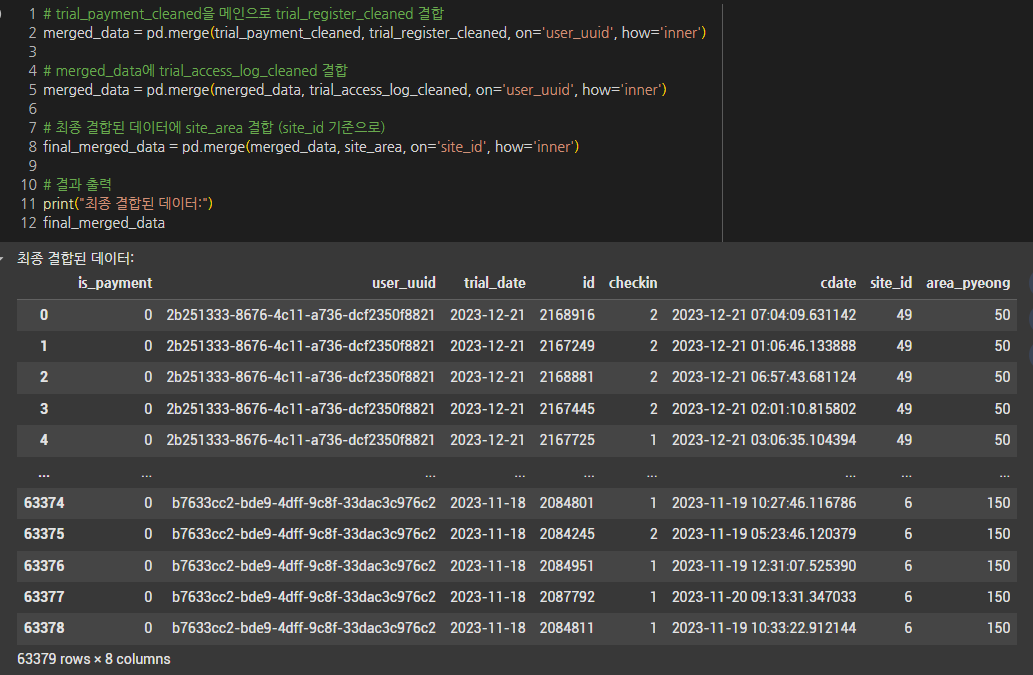Click the id cell 2084801

[567, 503]
